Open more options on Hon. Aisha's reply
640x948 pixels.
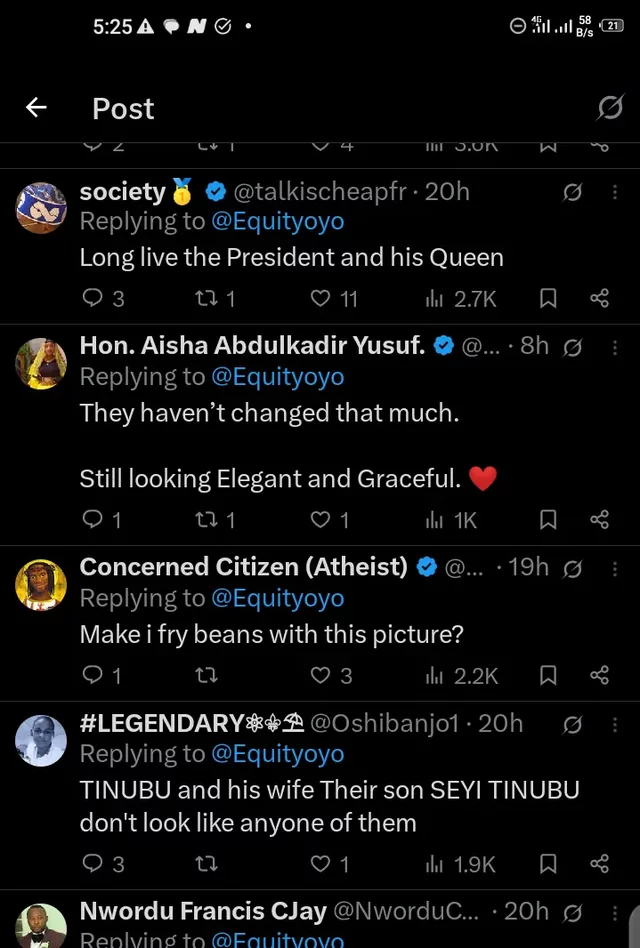click(615, 347)
